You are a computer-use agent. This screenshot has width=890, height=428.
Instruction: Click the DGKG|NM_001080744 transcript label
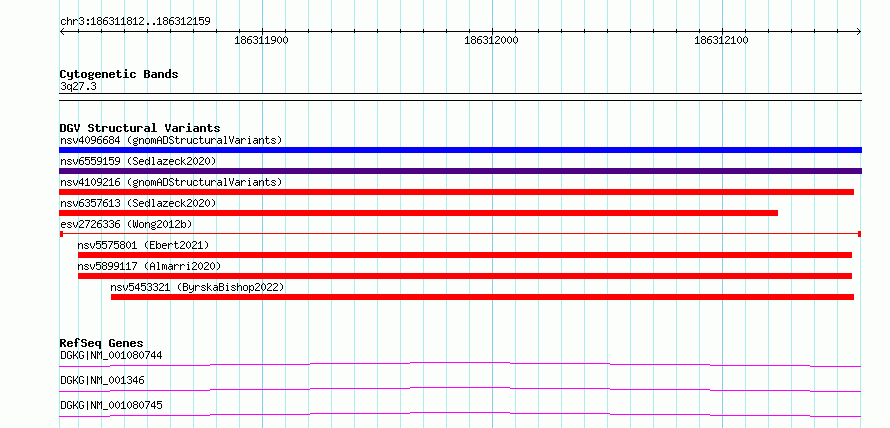pyautogui.click(x=111, y=356)
